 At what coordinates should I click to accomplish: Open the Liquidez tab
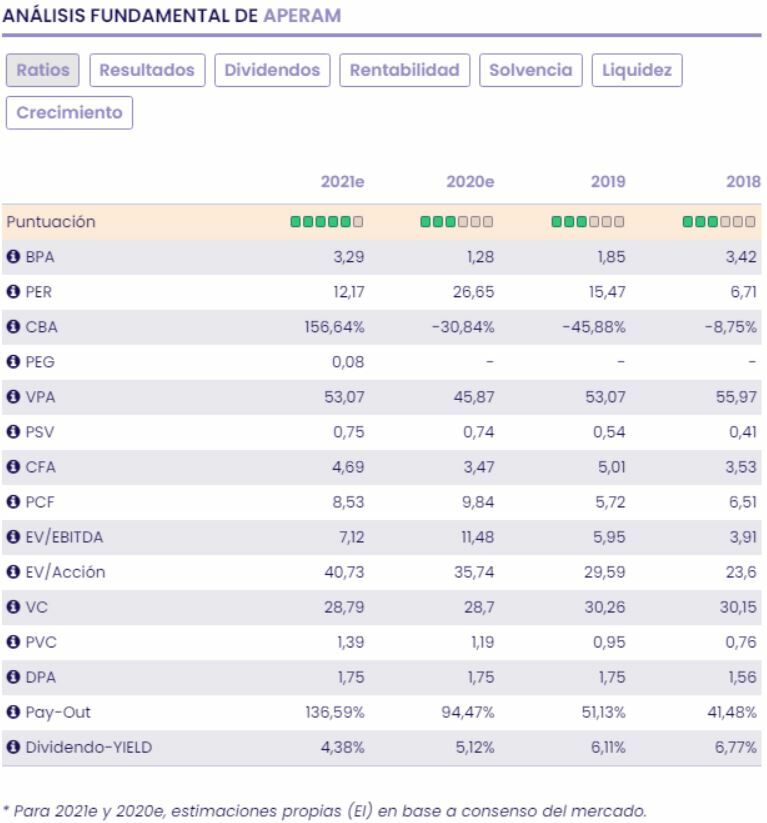[636, 70]
